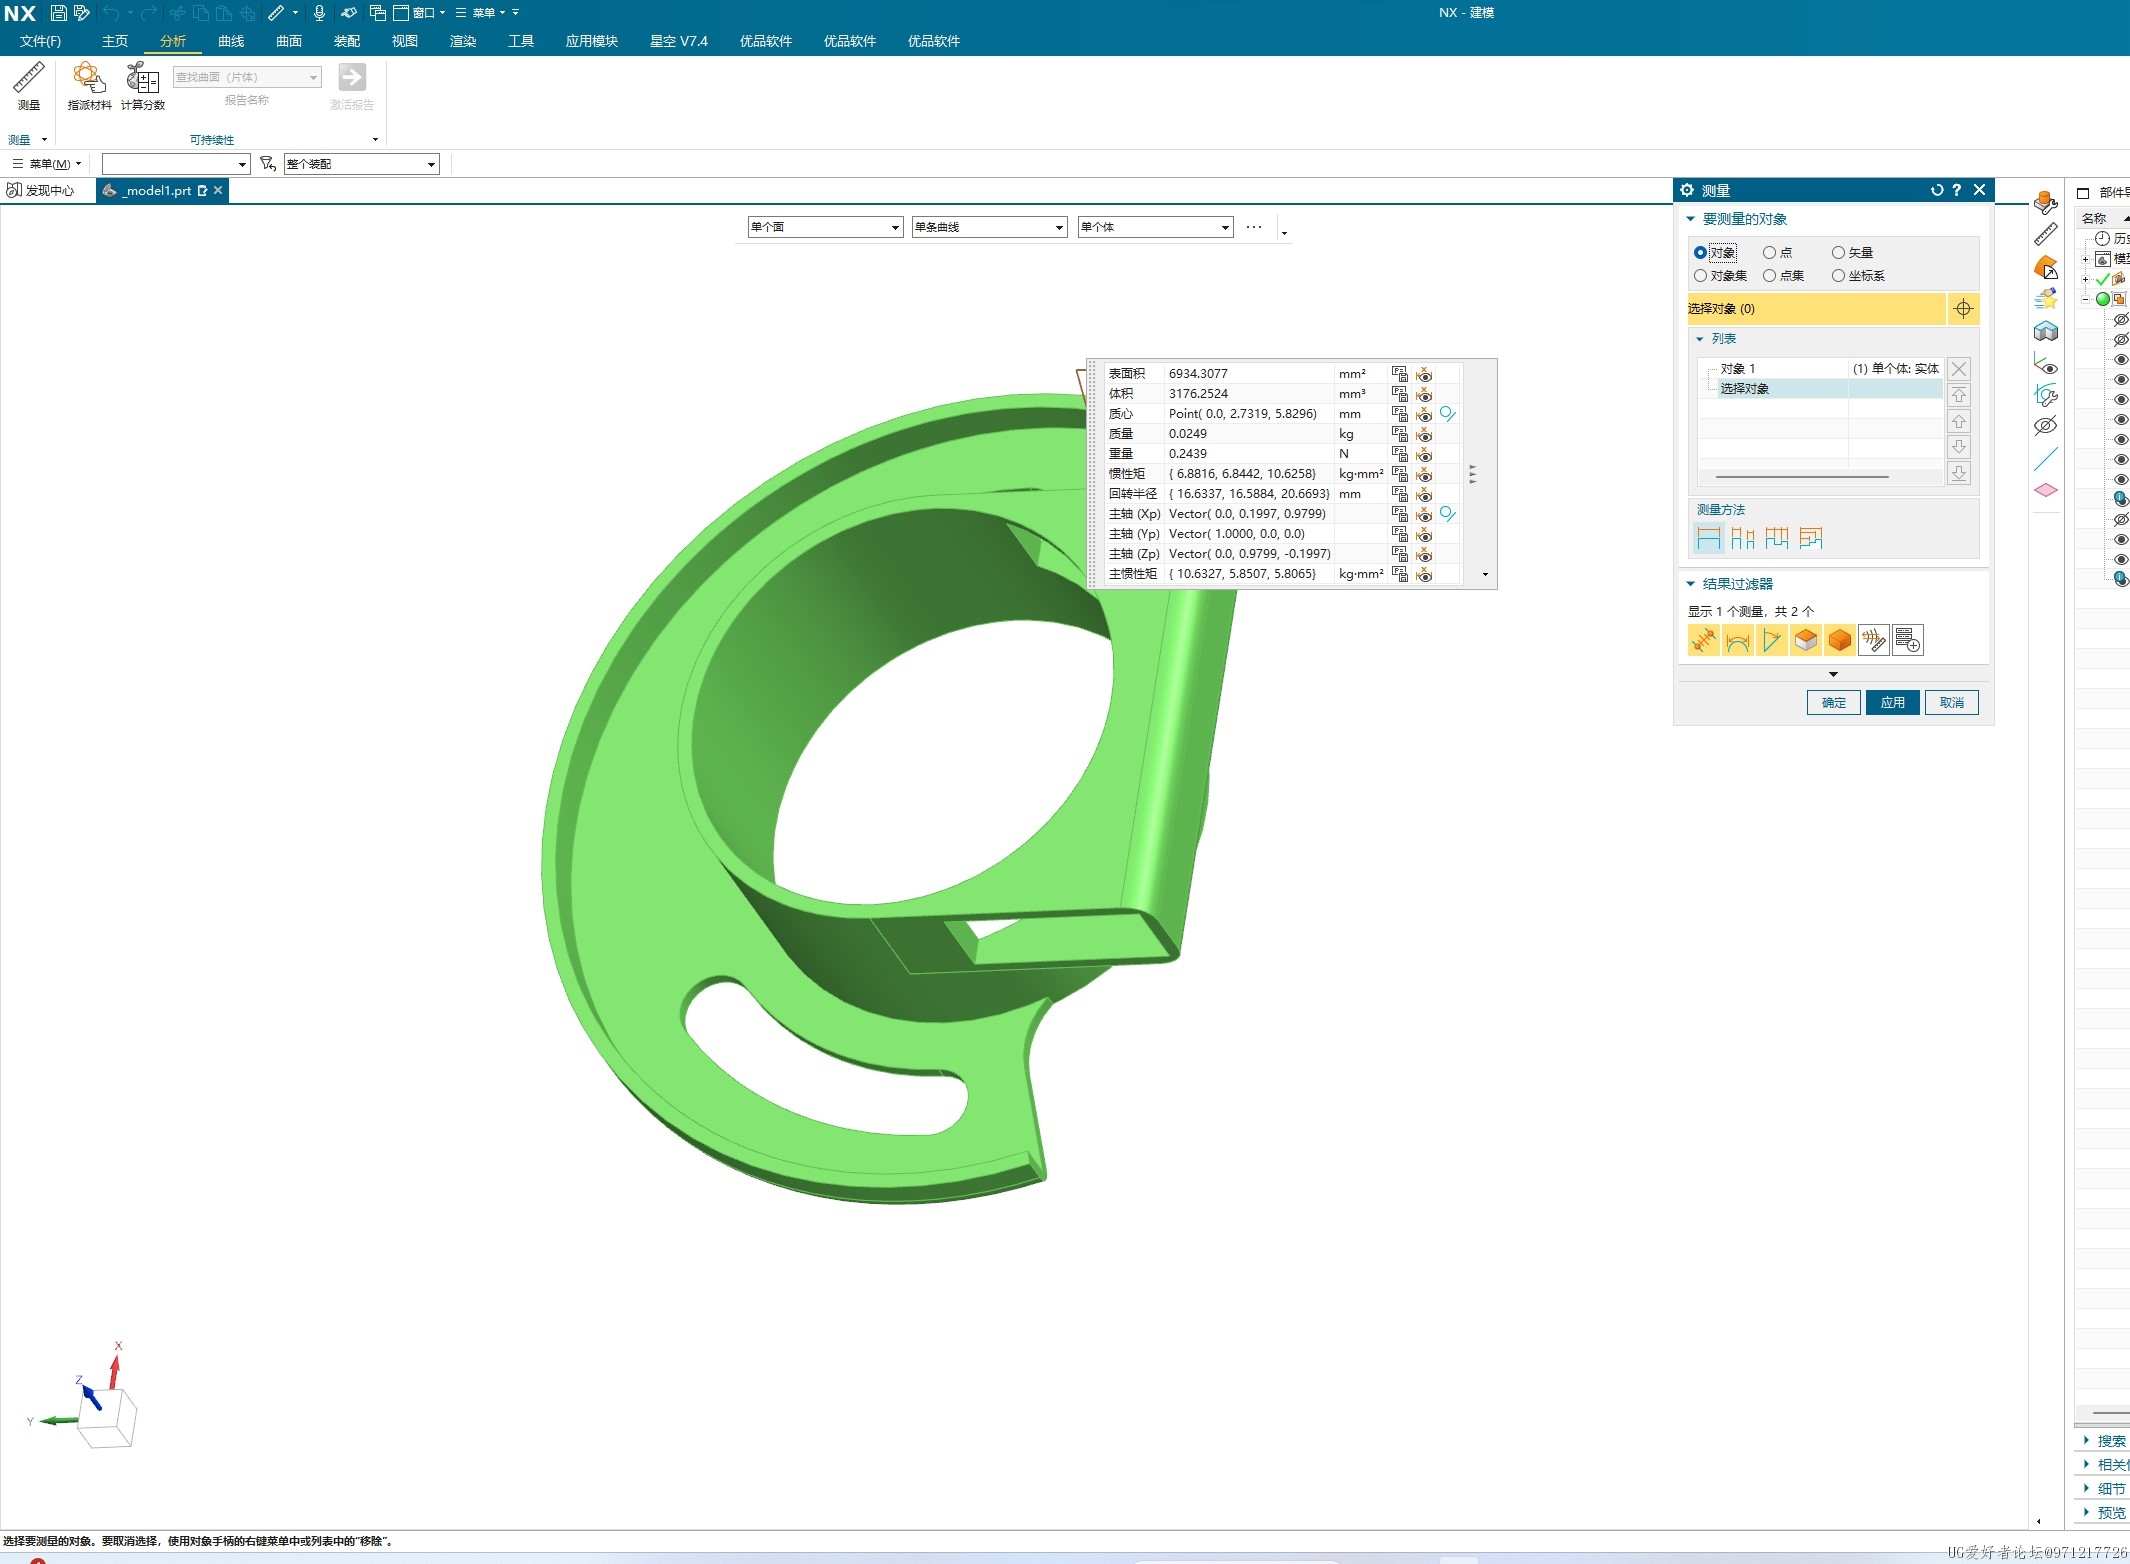Click the 取消 button
The width and height of the screenshot is (2130, 1564).
point(1951,703)
